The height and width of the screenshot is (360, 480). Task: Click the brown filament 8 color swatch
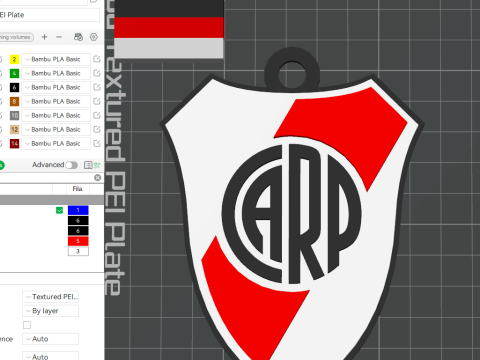pos(14,101)
